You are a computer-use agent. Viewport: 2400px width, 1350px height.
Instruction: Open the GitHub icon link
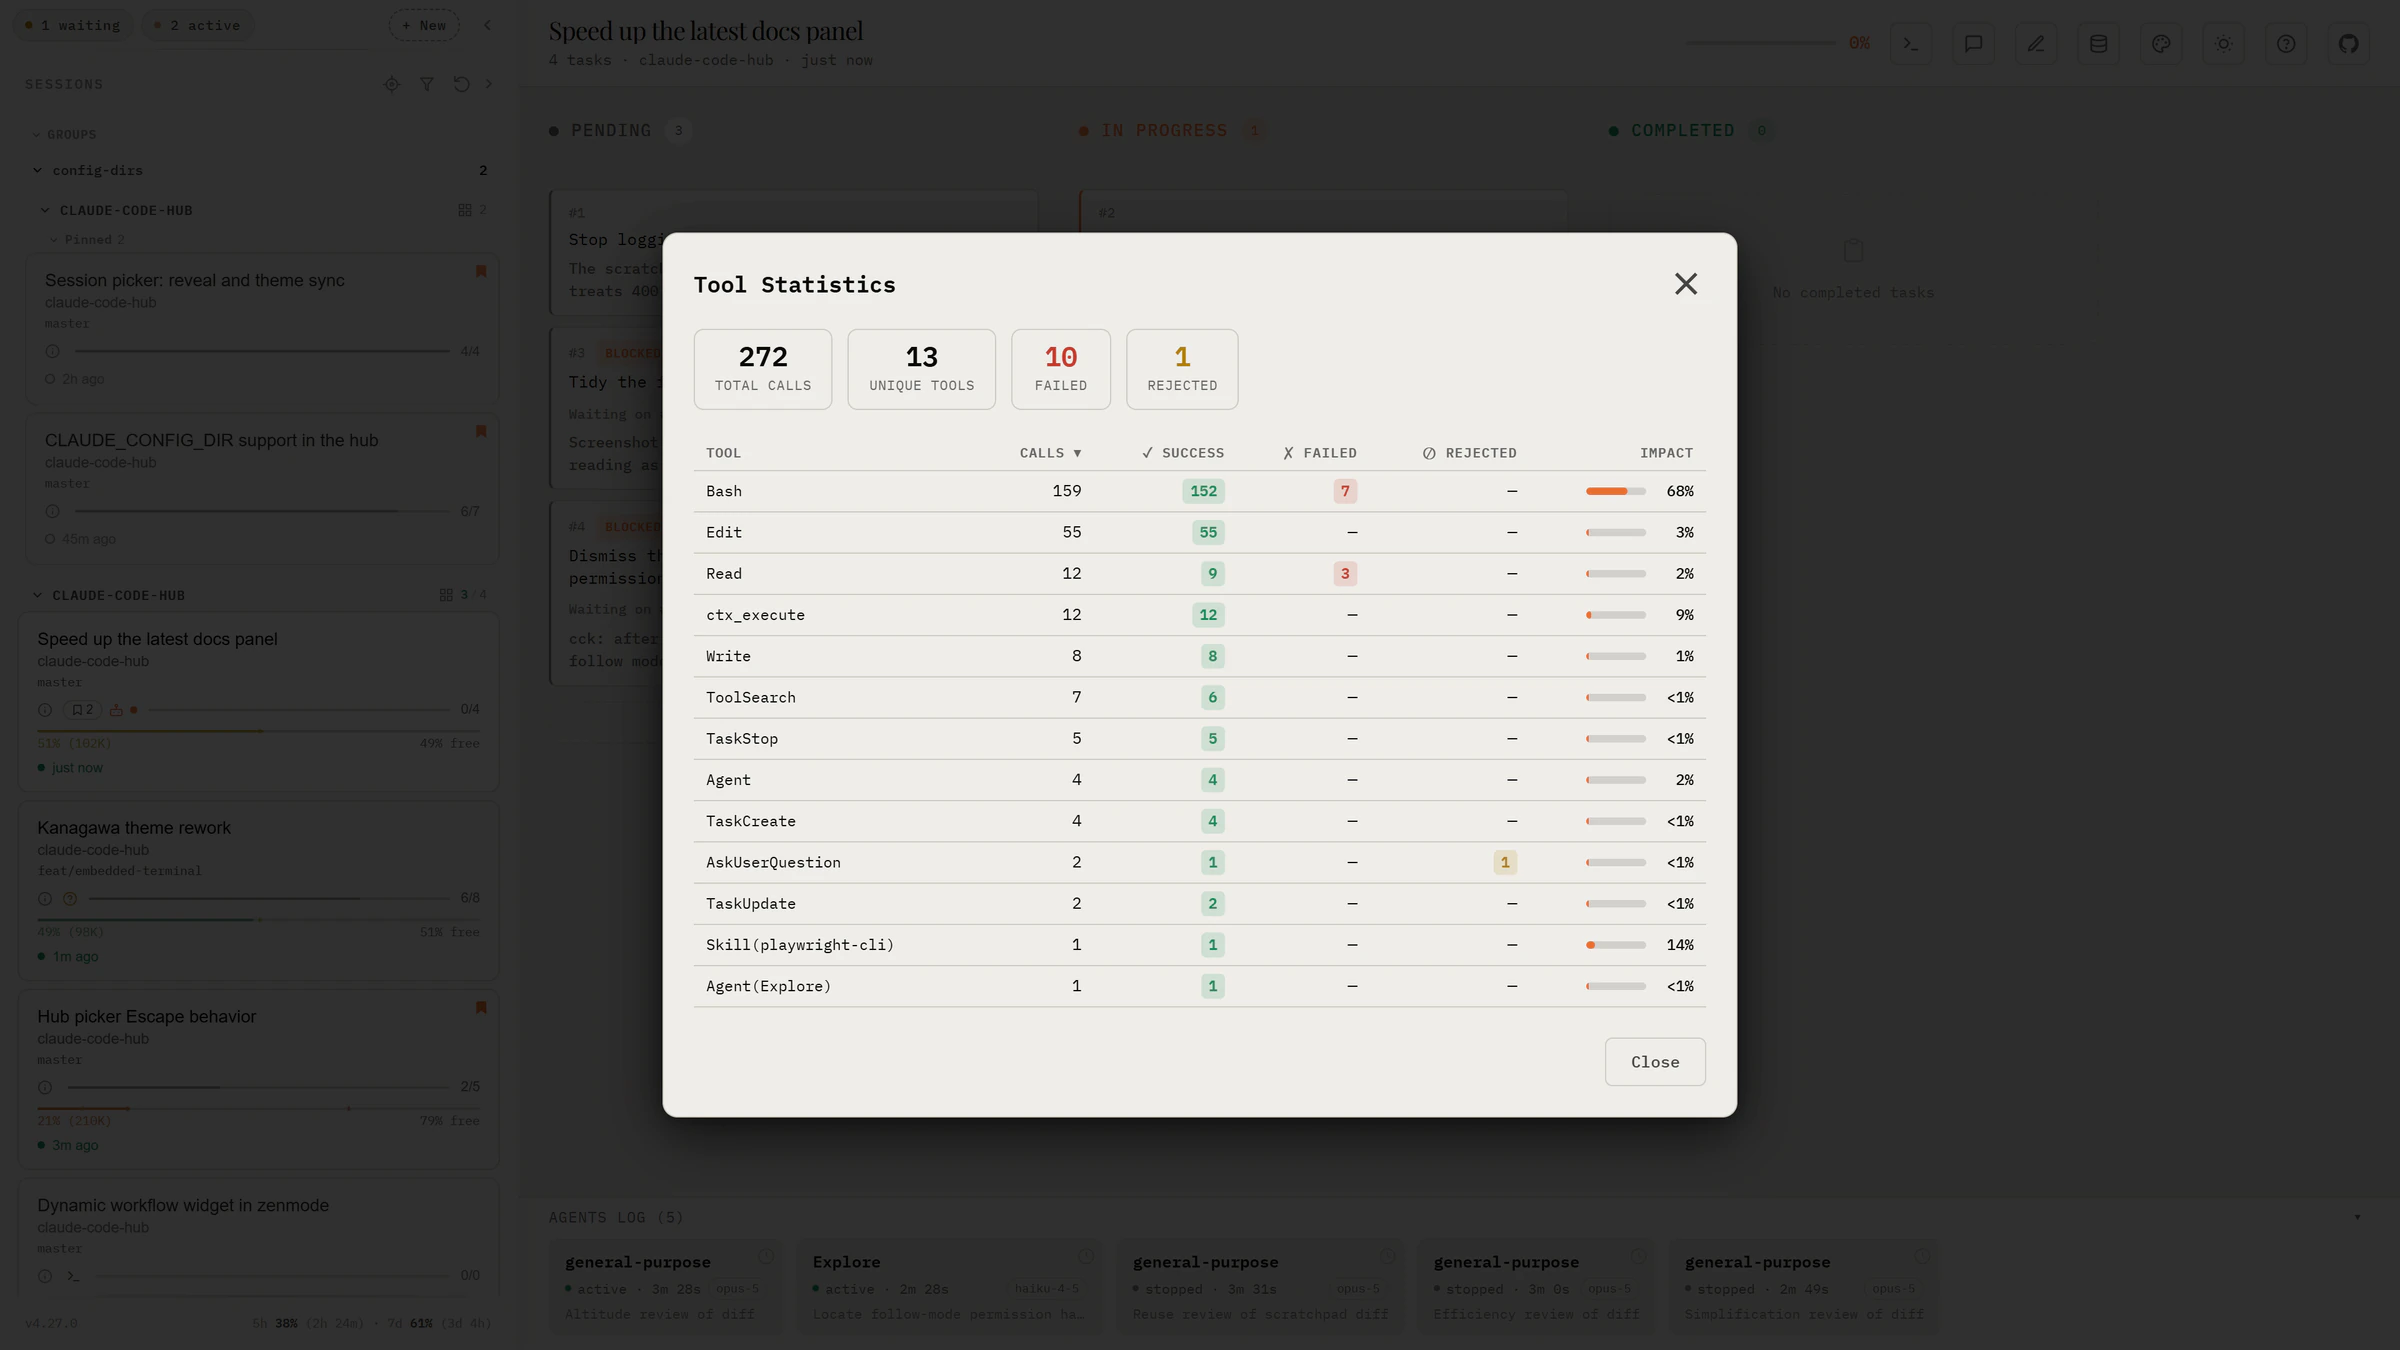[x=2348, y=44]
